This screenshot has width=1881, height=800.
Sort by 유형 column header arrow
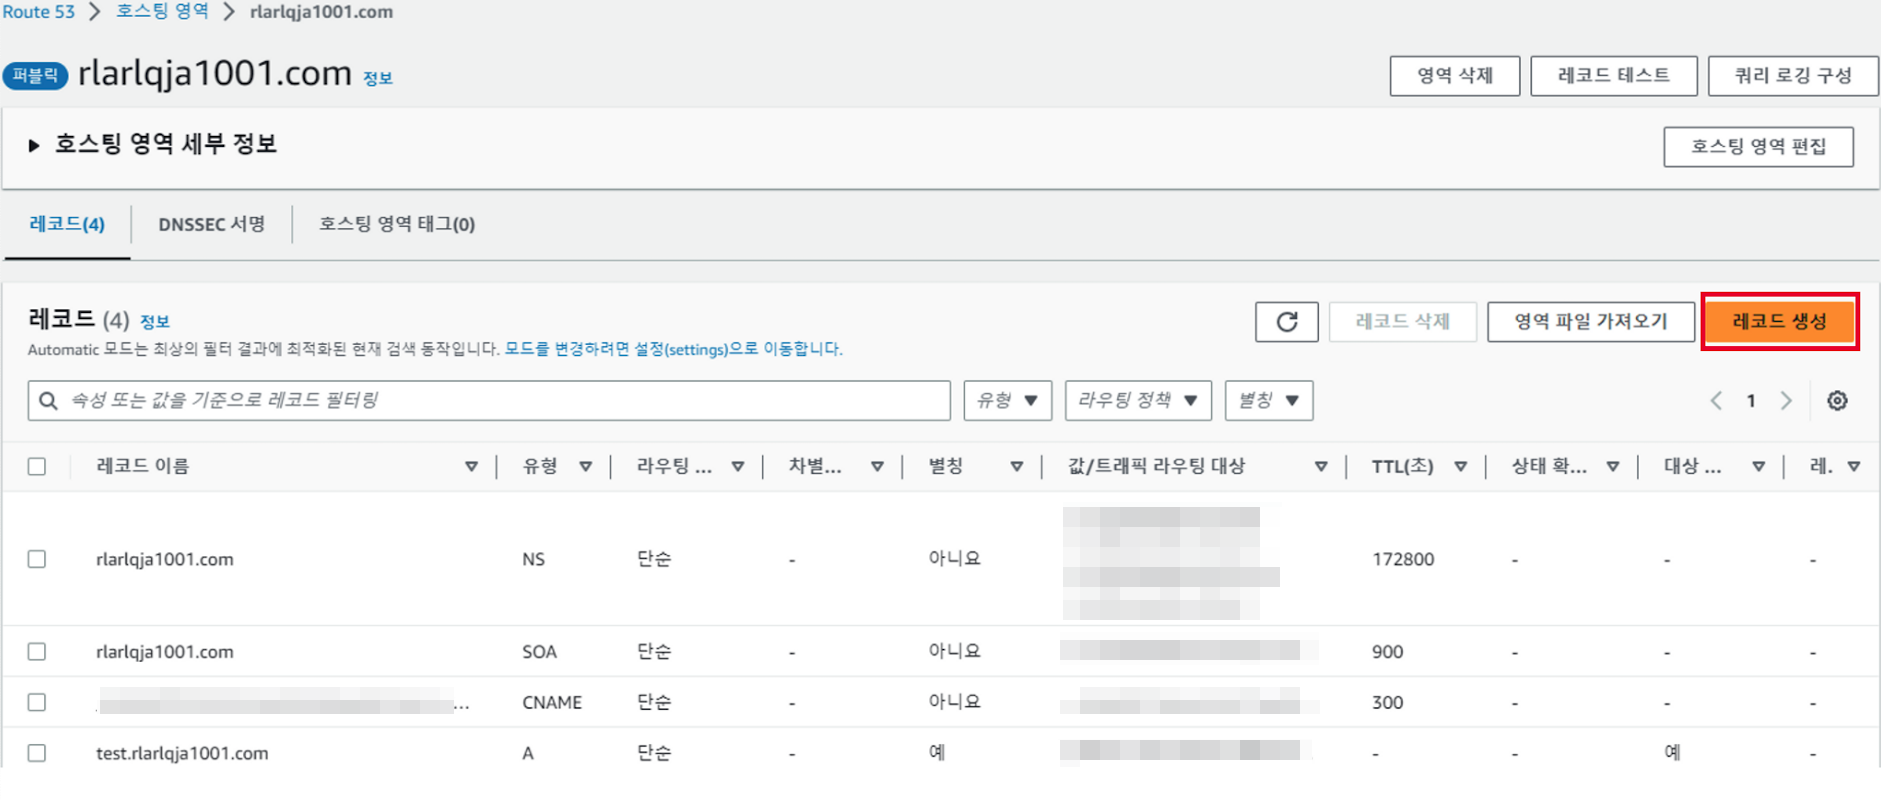coord(586,467)
